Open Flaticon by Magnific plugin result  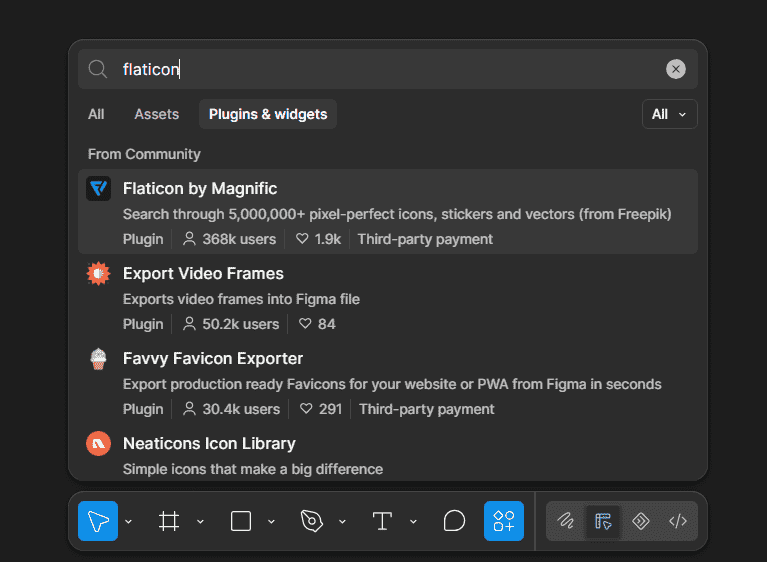(387, 211)
